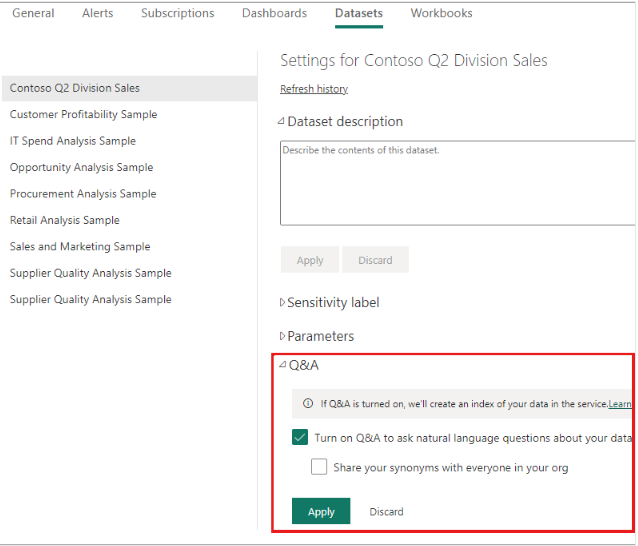Click green Apply button in Q&A section
Viewport: 638px width, 546px height.
coord(321,511)
